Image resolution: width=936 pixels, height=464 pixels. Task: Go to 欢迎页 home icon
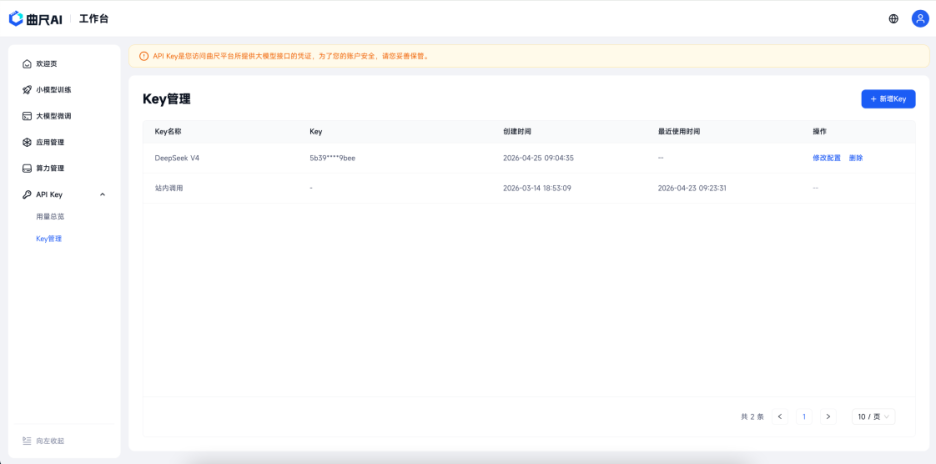tap(27, 64)
